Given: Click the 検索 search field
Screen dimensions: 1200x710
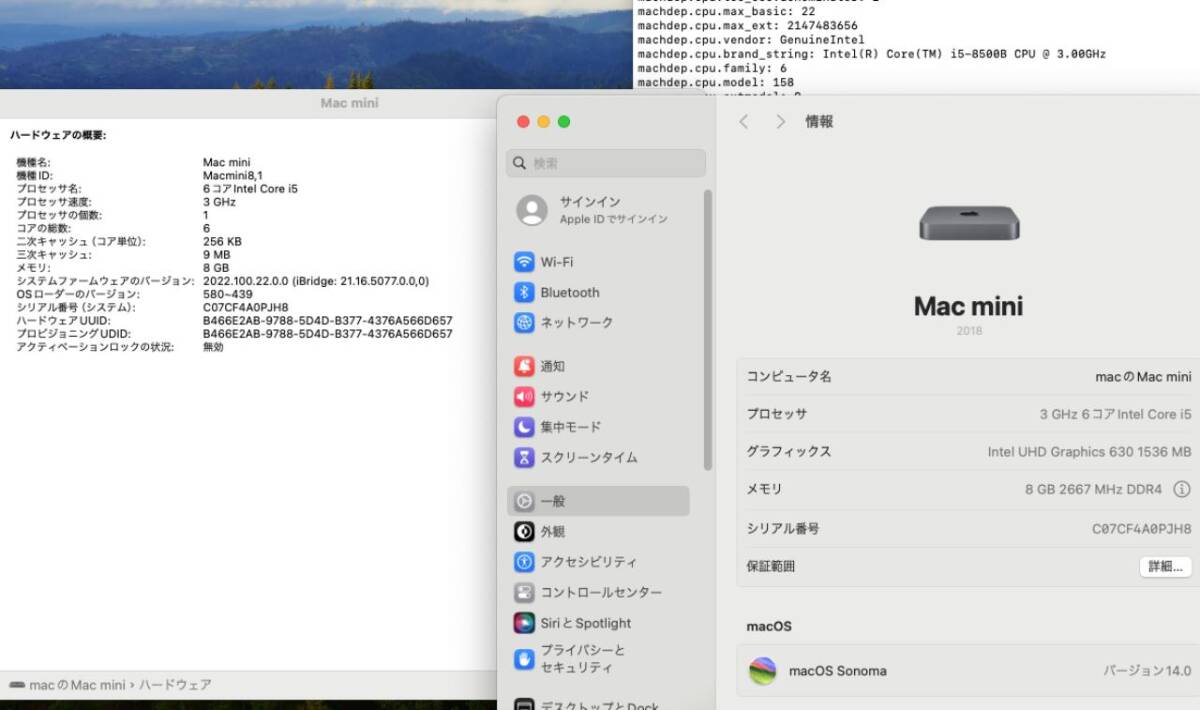Looking at the screenshot, I should (x=606, y=162).
